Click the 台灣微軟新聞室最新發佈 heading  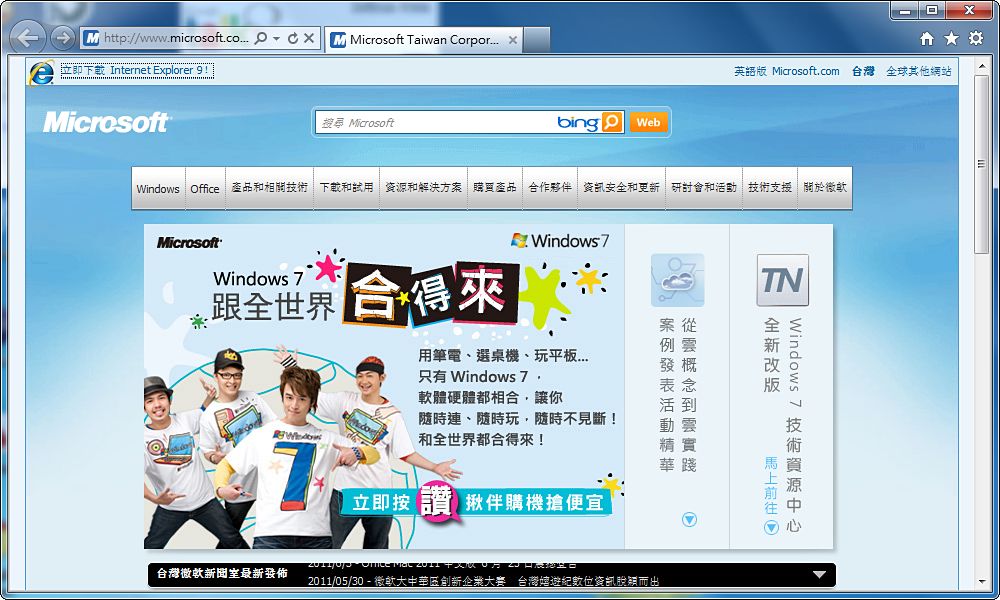click(x=223, y=573)
